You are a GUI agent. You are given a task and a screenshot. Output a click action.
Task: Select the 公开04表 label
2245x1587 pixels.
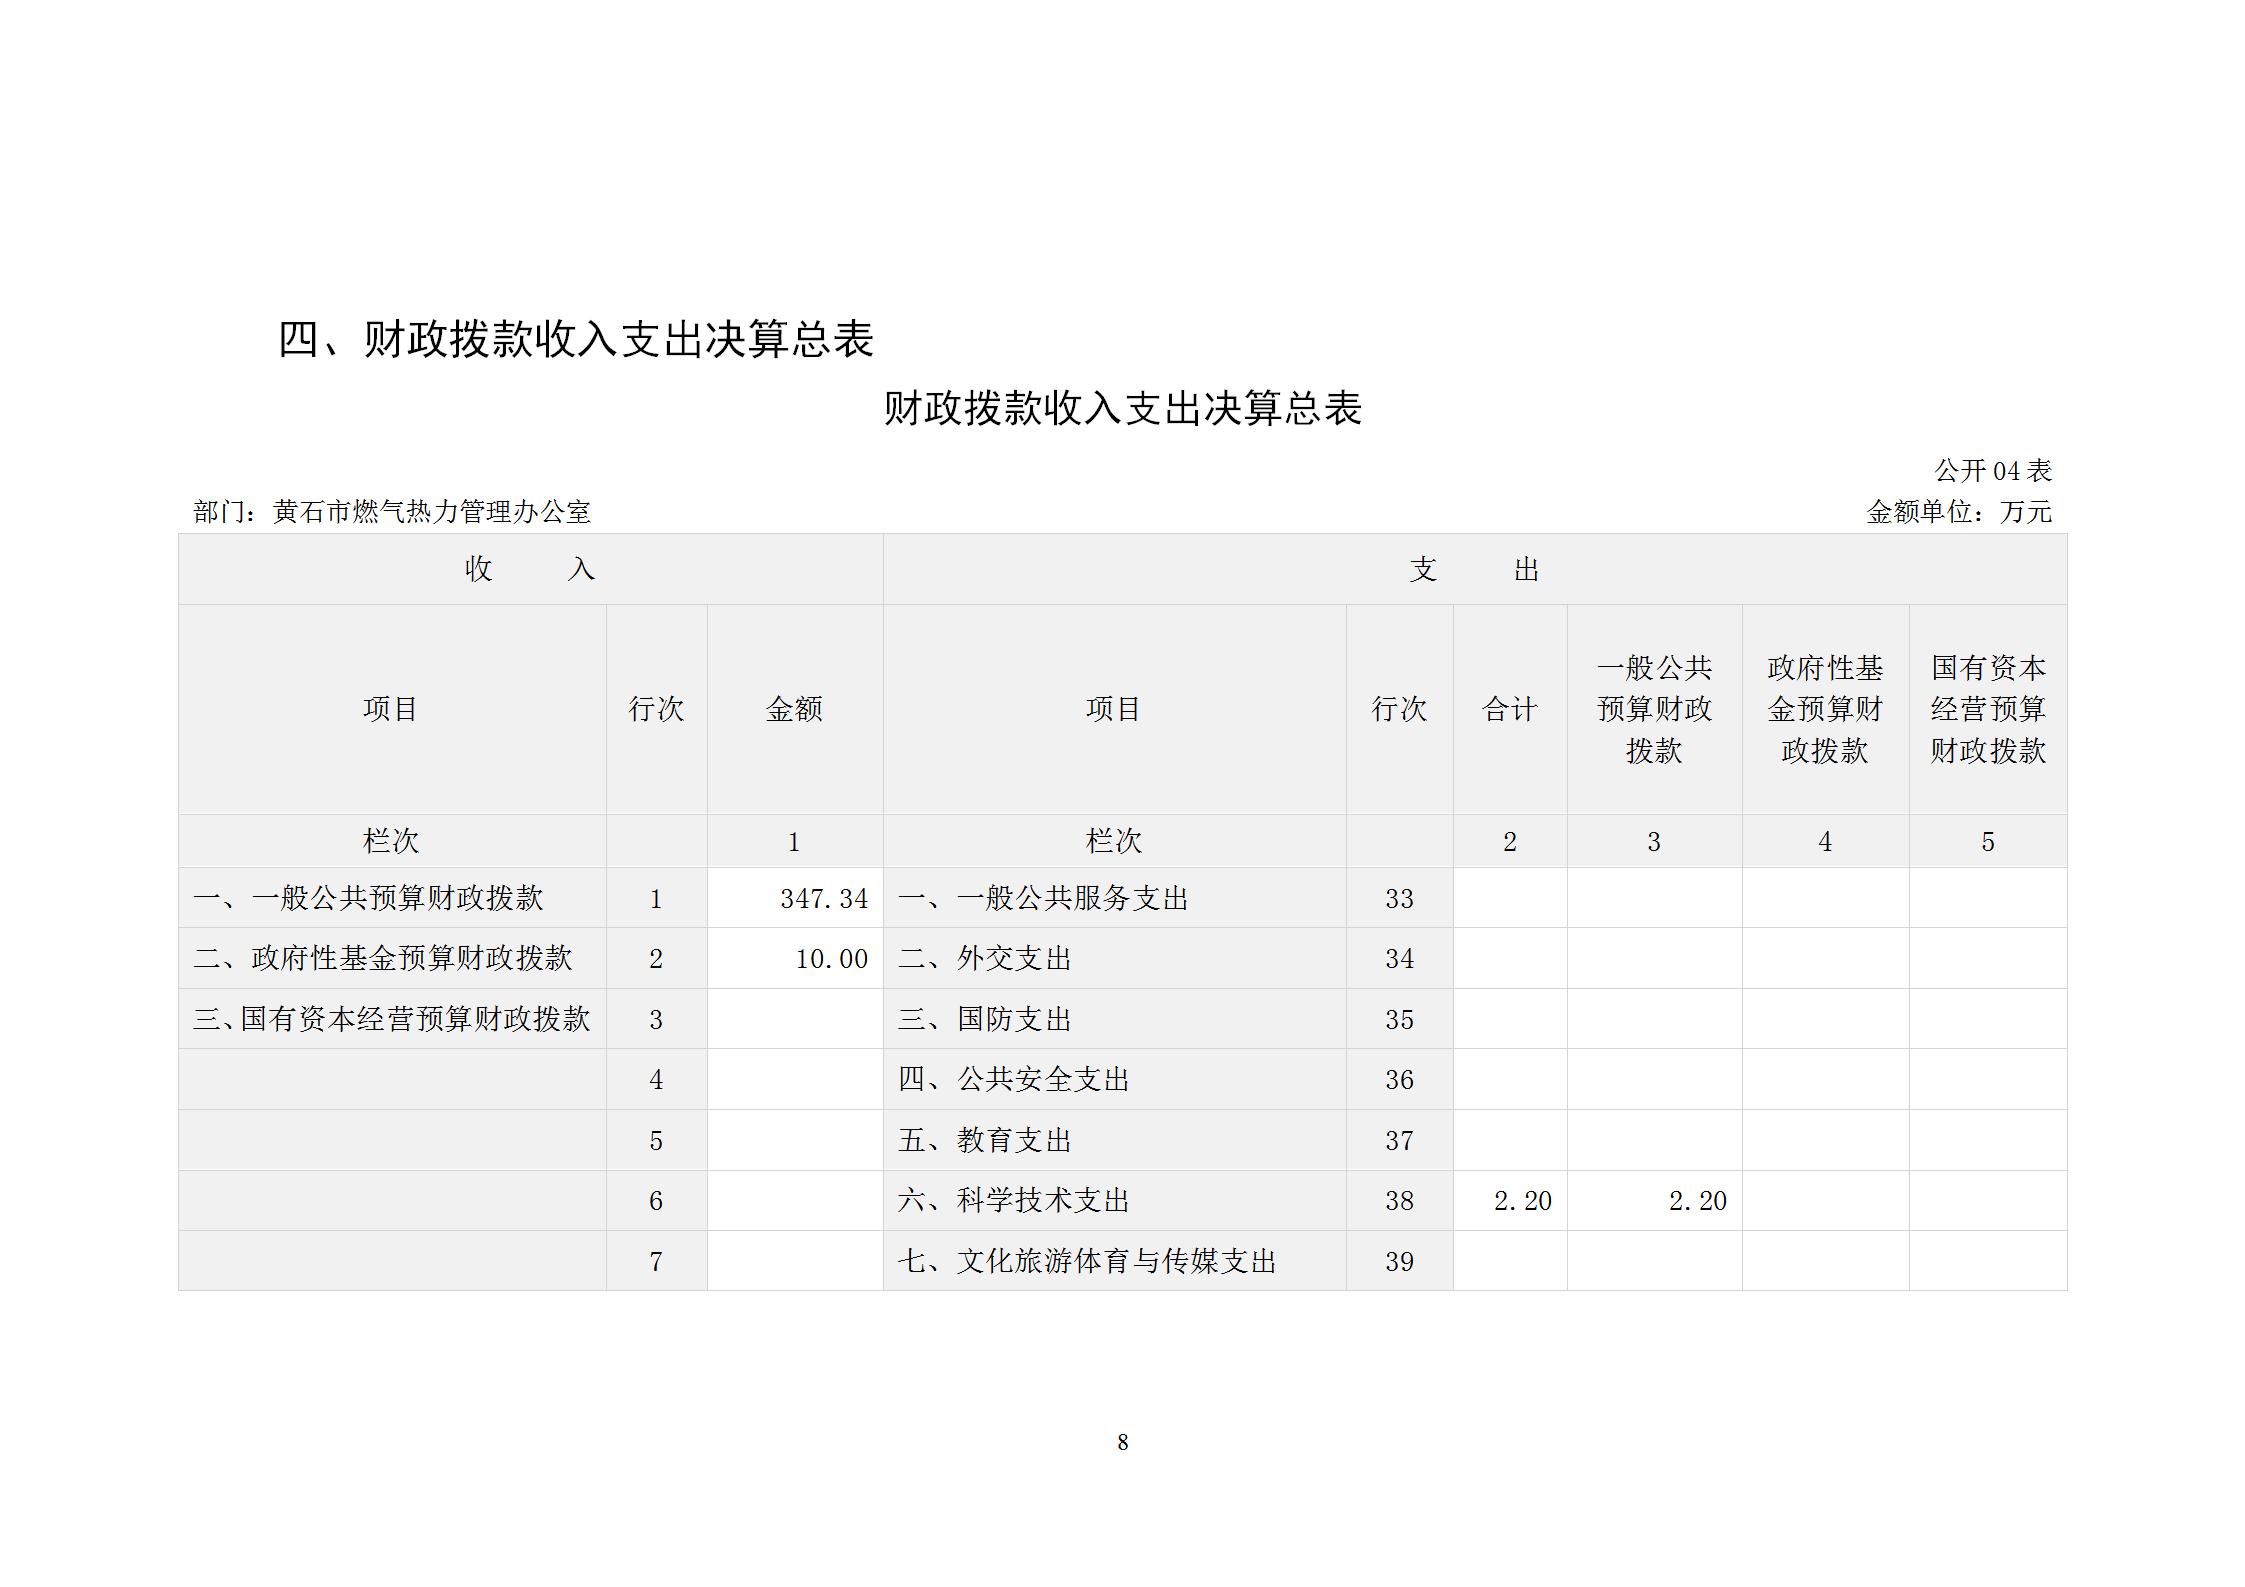(1992, 470)
